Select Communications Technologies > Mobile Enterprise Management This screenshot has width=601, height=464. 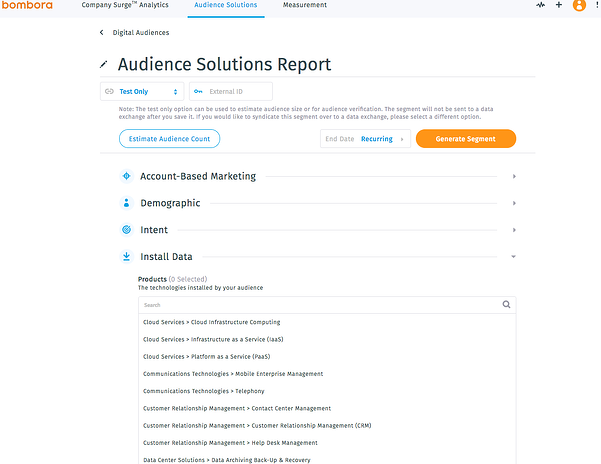click(327, 374)
